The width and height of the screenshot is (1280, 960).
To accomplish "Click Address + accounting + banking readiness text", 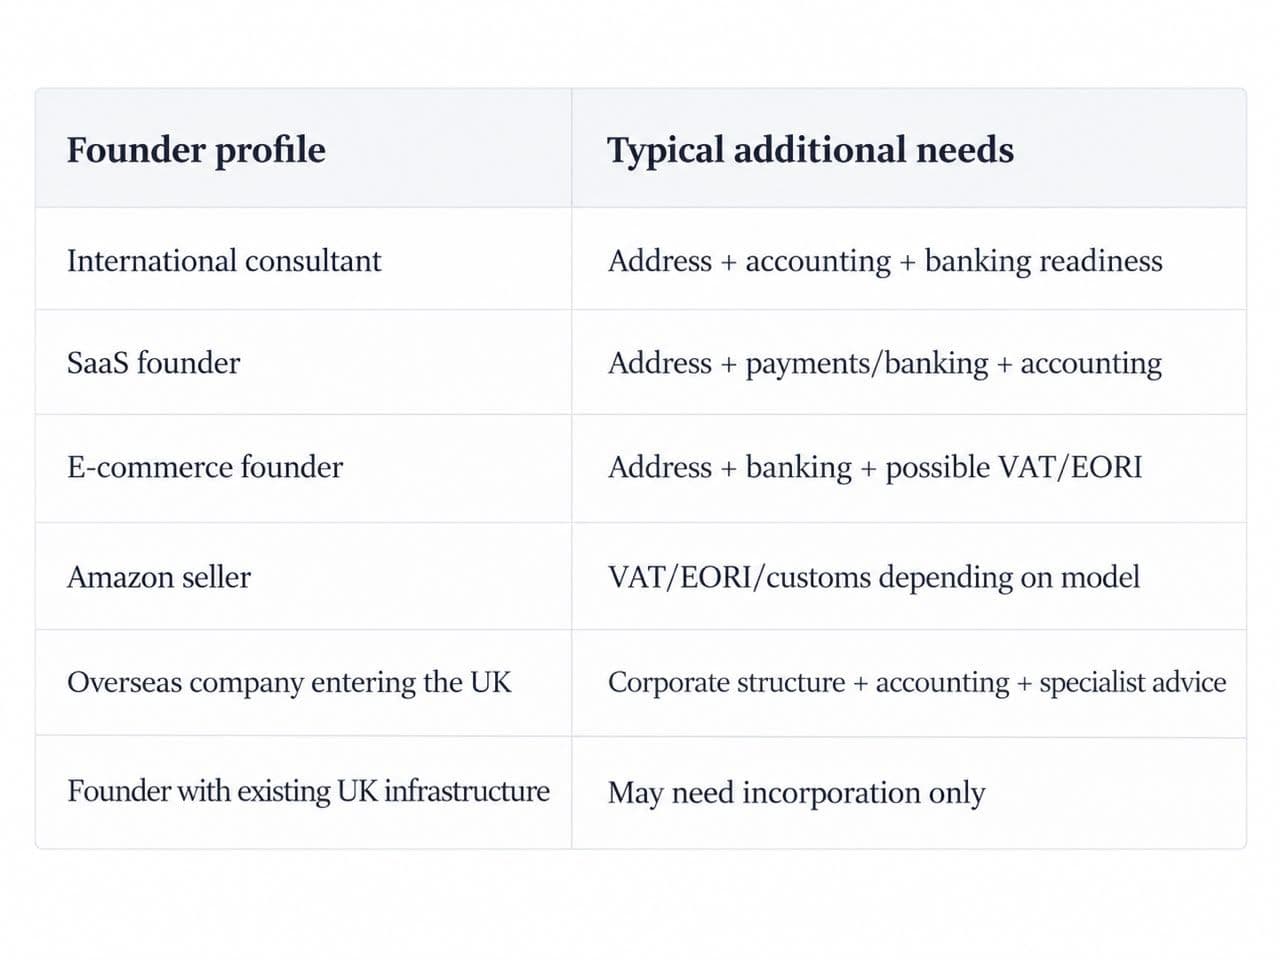I will (885, 261).
